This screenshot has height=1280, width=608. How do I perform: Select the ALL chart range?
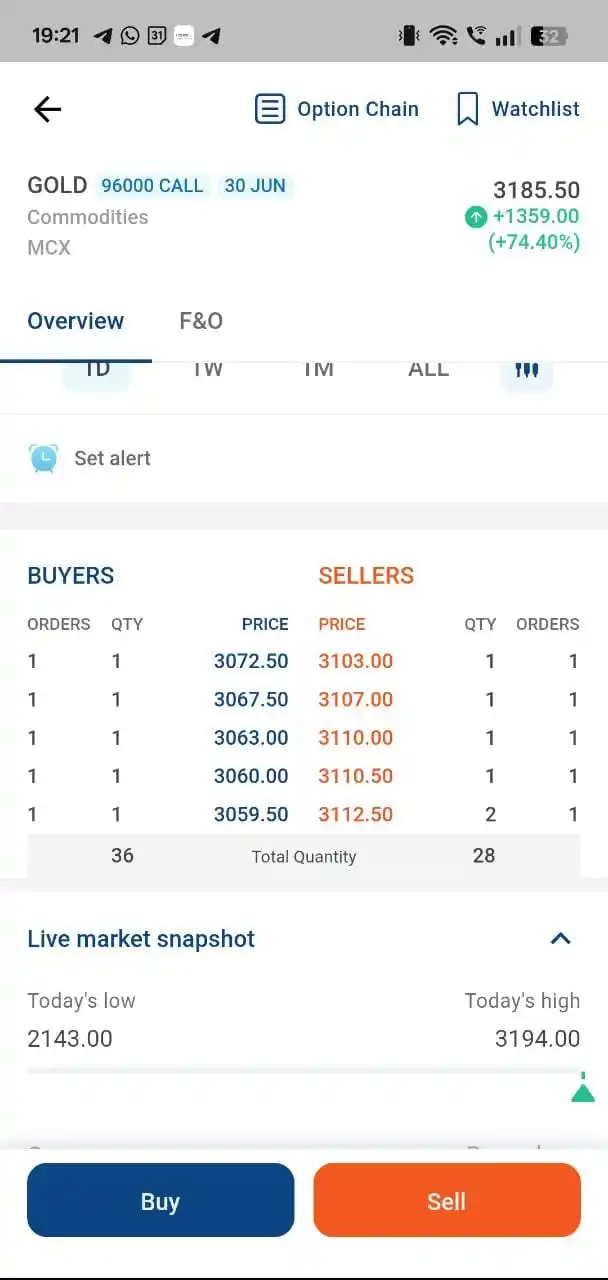pyautogui.click(x=428, y=369)
